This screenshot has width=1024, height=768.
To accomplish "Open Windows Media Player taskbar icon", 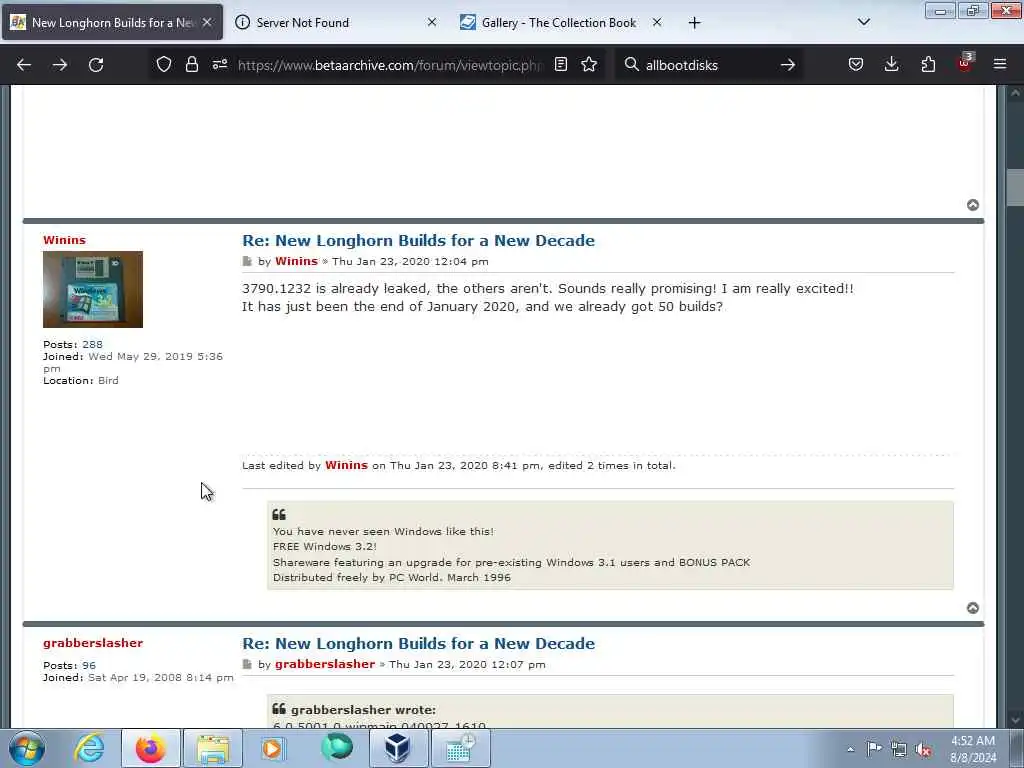I will [272, 748].
